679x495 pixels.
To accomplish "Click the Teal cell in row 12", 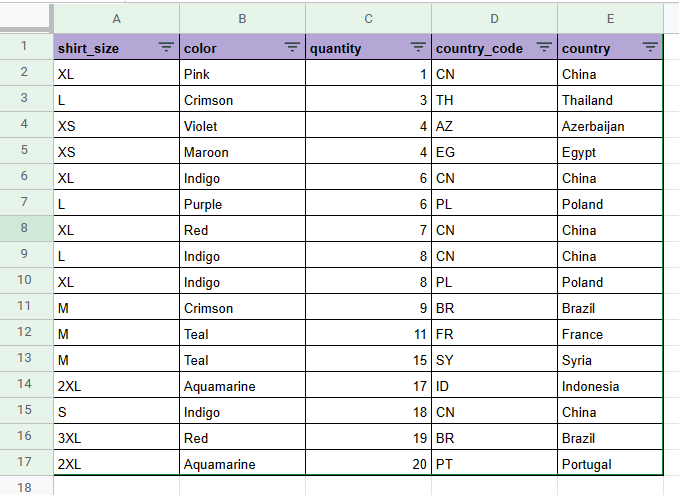I will tap(242, 333).
